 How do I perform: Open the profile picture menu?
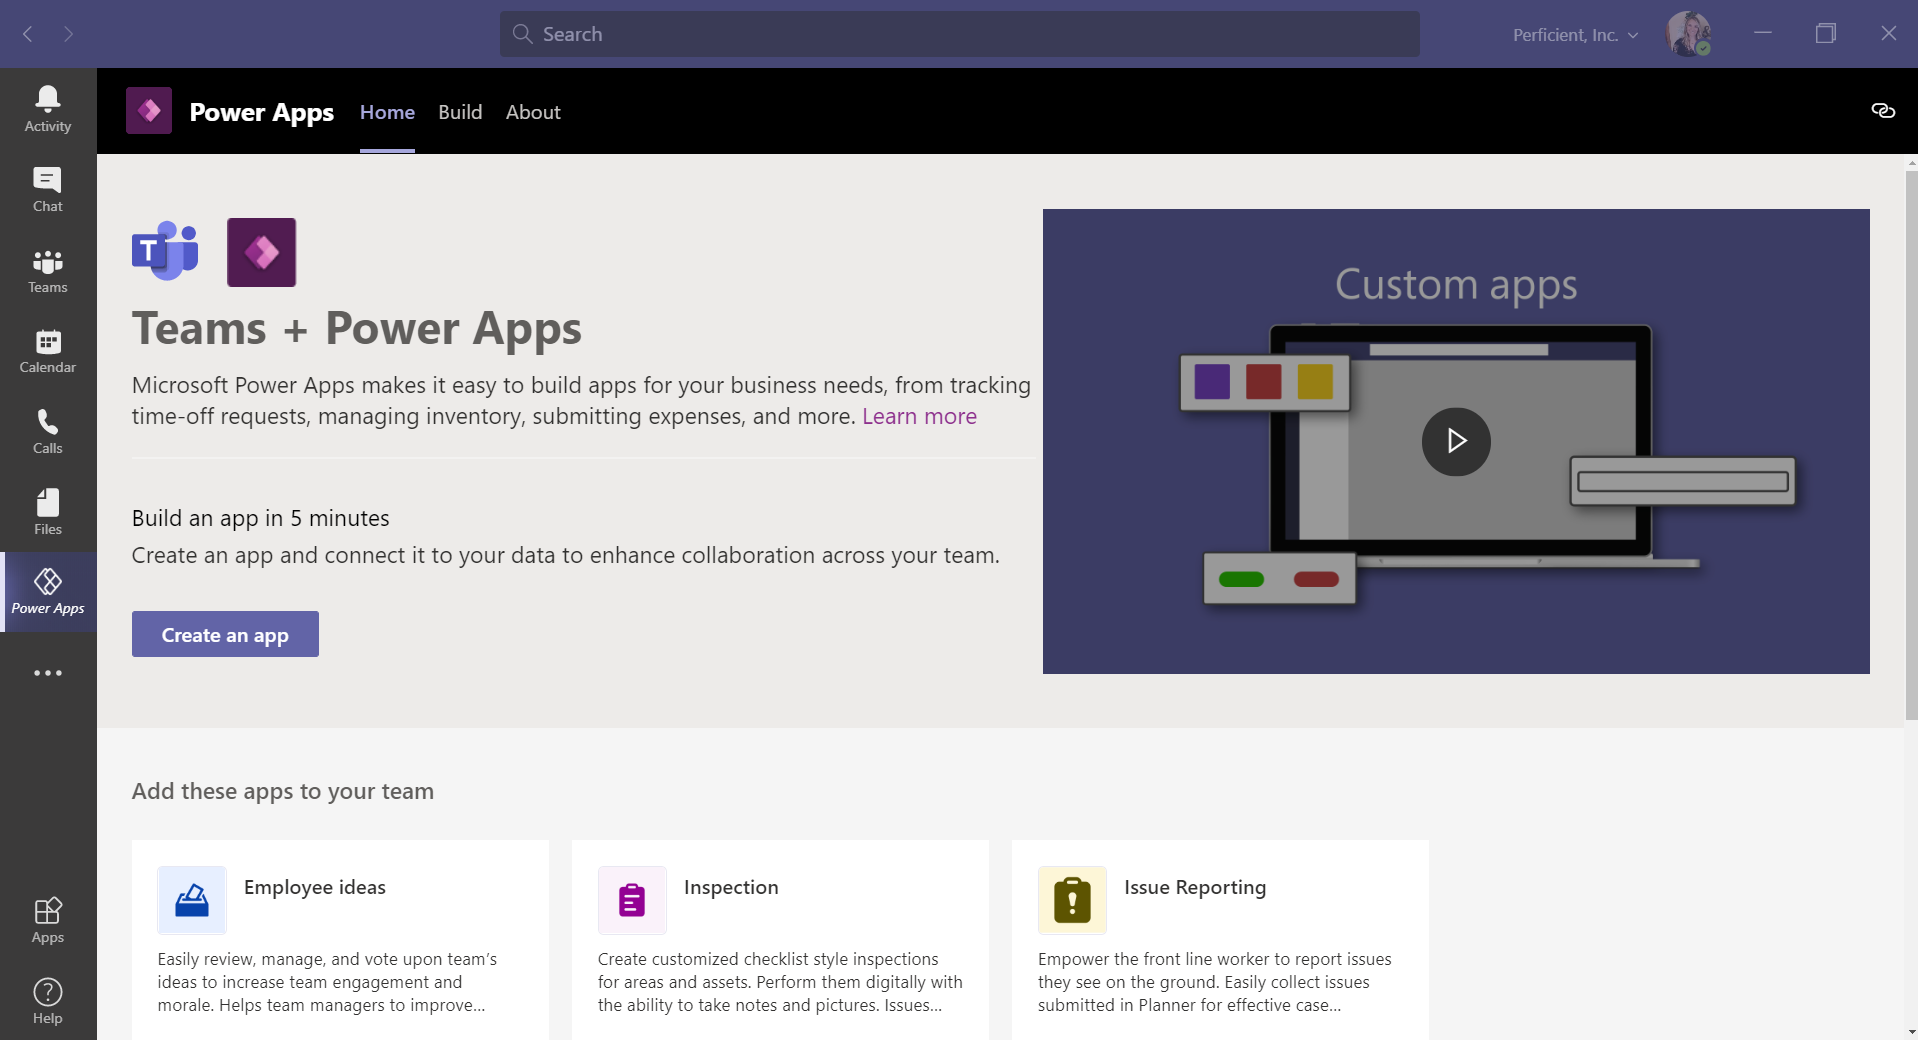coord(1688,34)
